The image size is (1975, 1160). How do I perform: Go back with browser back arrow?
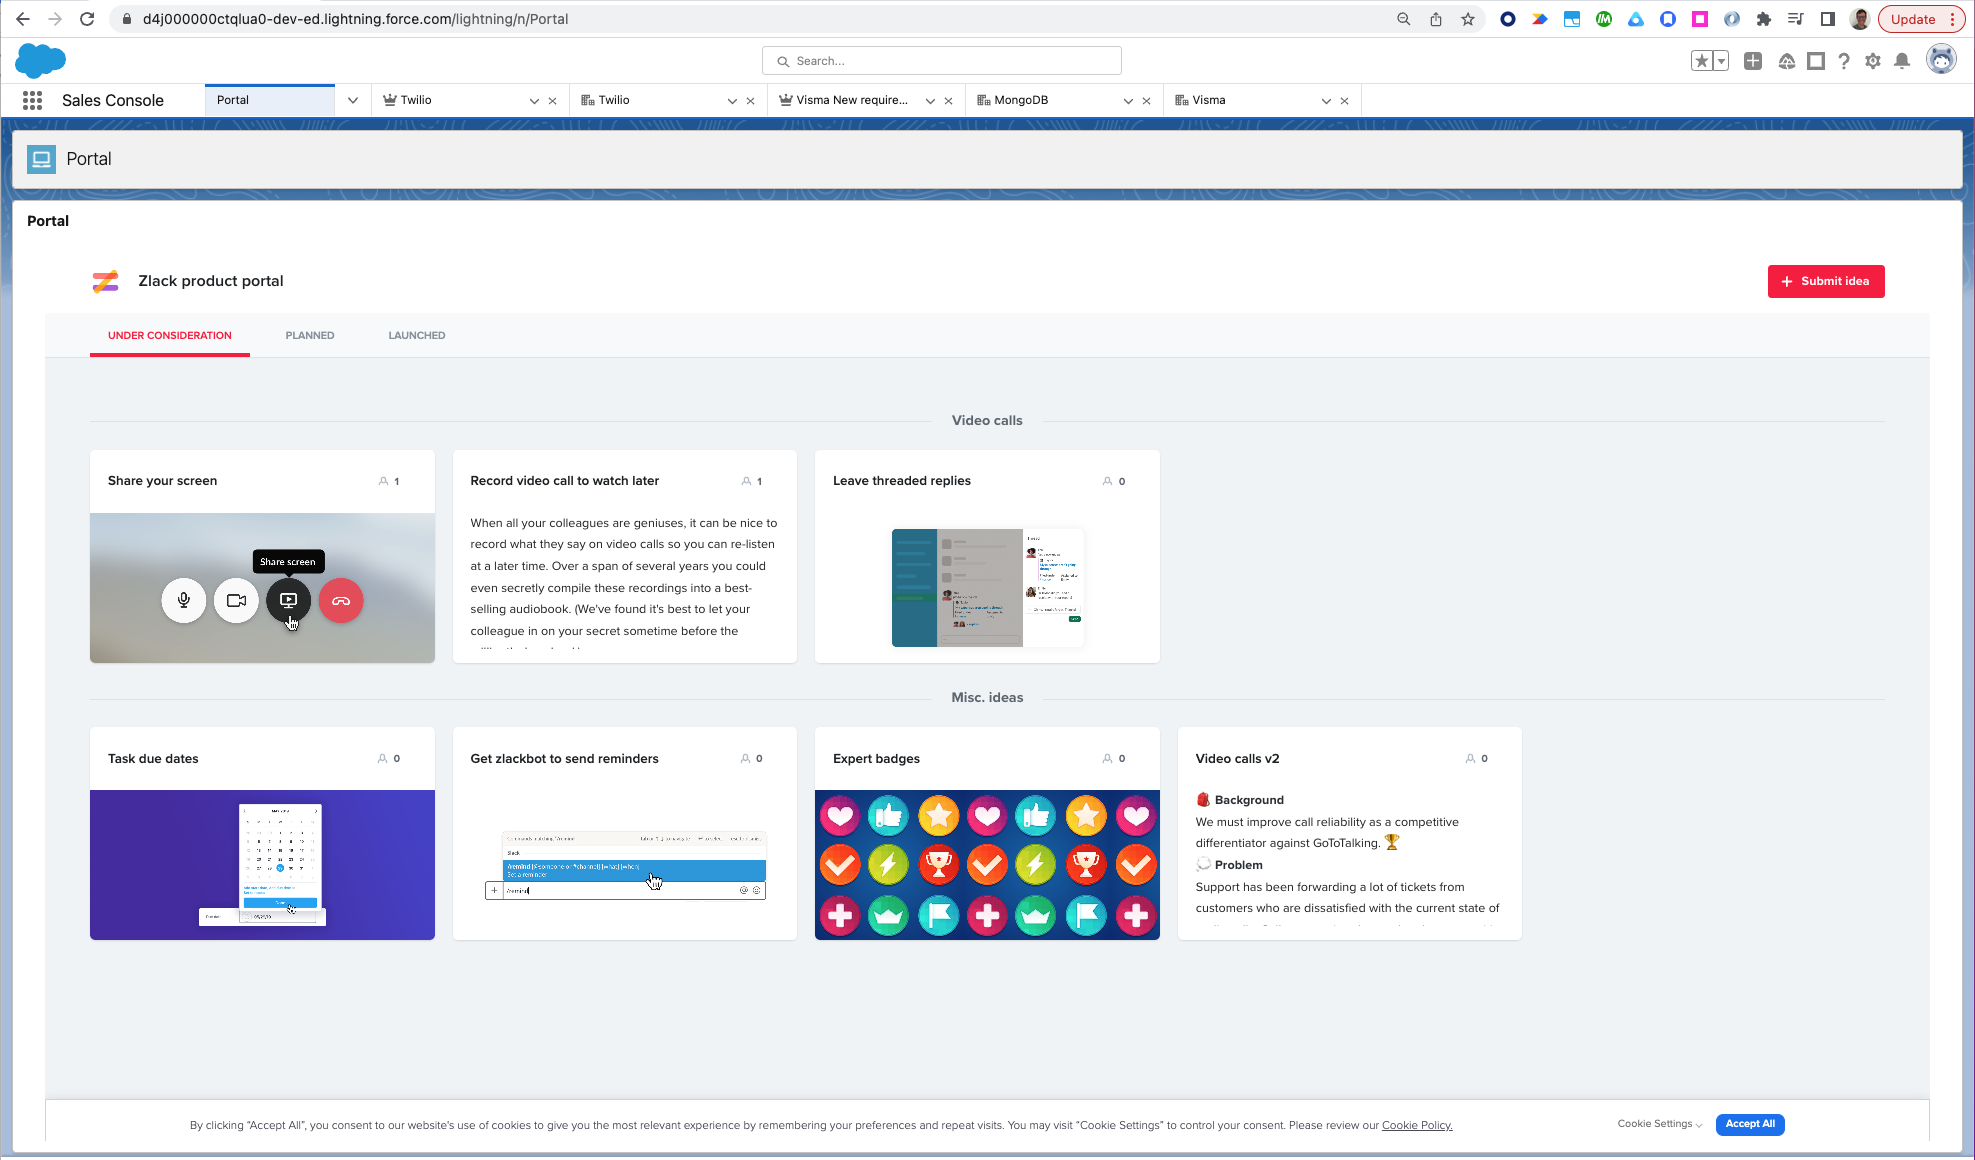coord(22,19)
